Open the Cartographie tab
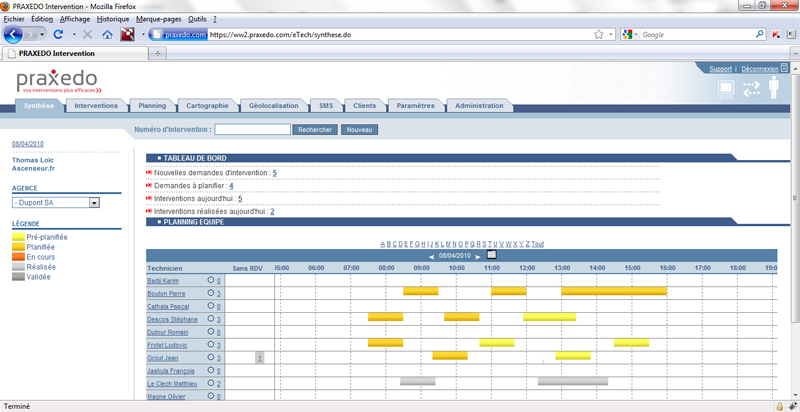The image size is (800, 412). (207, 105)
